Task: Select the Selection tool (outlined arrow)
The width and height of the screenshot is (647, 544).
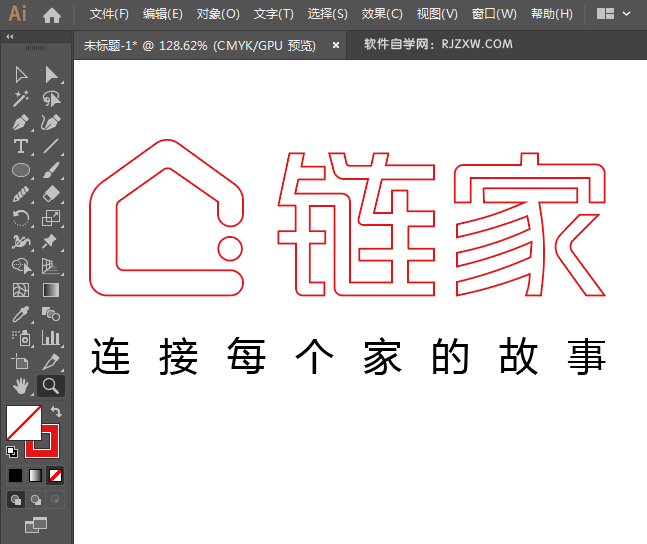Action: [21, 75]
